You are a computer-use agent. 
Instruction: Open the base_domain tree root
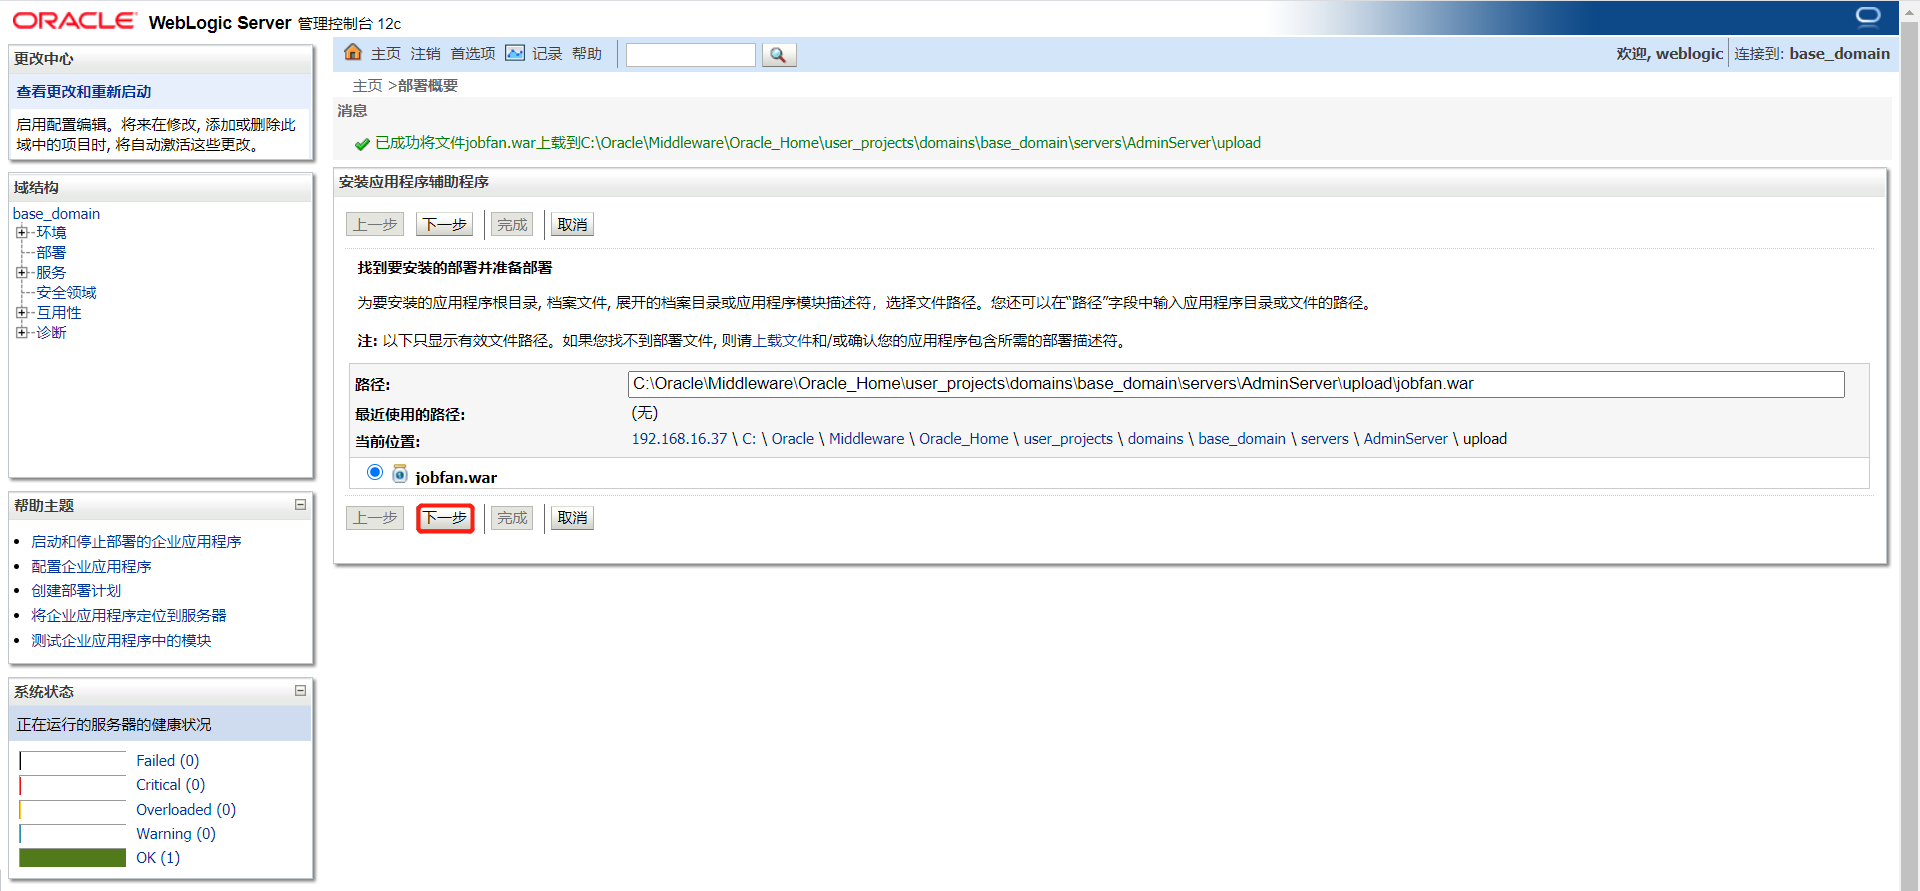[x=56, y=214]
